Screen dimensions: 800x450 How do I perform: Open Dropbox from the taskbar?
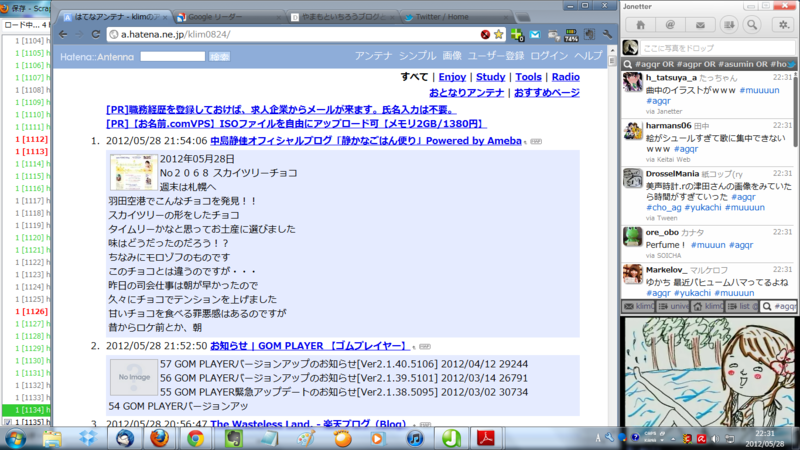point(88,438)
